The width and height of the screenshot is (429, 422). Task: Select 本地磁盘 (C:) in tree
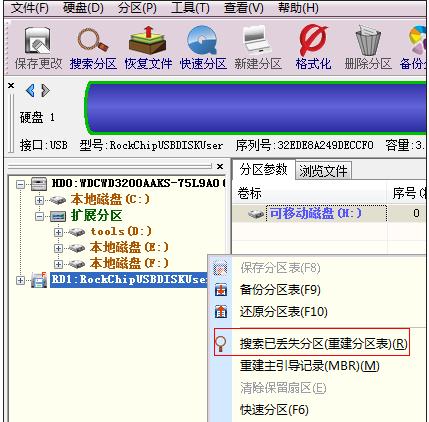click(110, 200)
